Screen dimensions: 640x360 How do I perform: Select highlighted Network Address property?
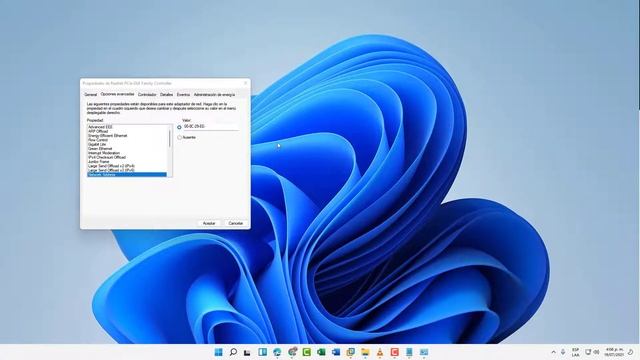click(127, 175)
